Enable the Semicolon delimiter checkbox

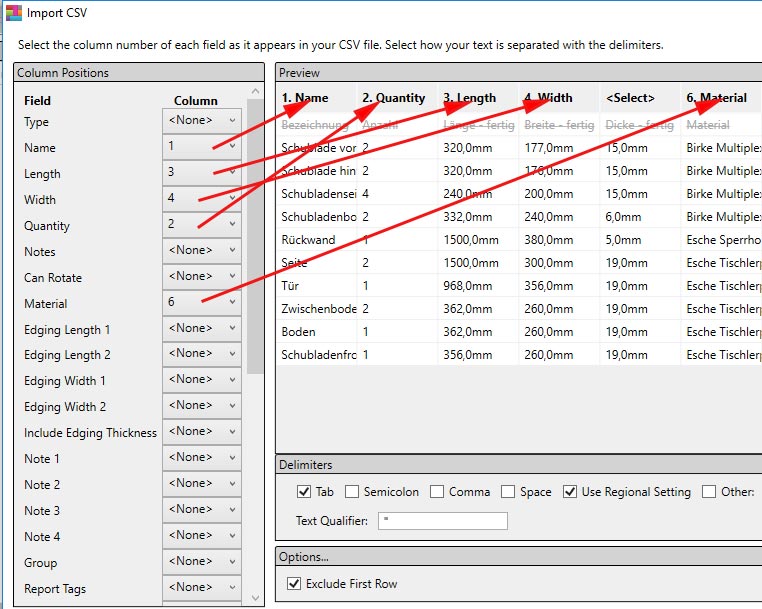(x=352, y=492)
